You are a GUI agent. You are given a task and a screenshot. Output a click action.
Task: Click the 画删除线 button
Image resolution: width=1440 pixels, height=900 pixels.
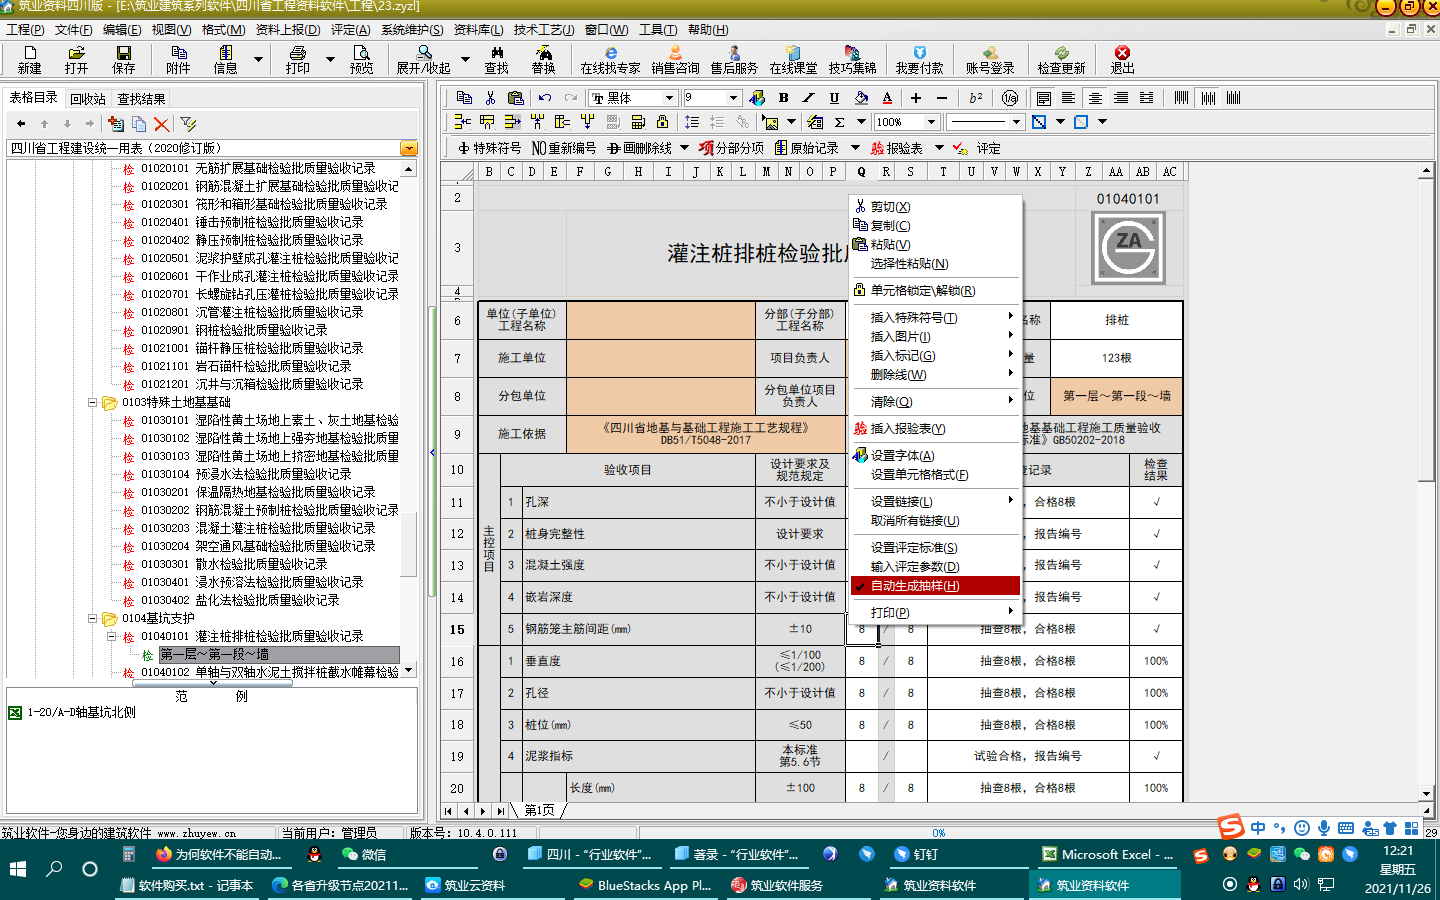click(x=639, y=148)
